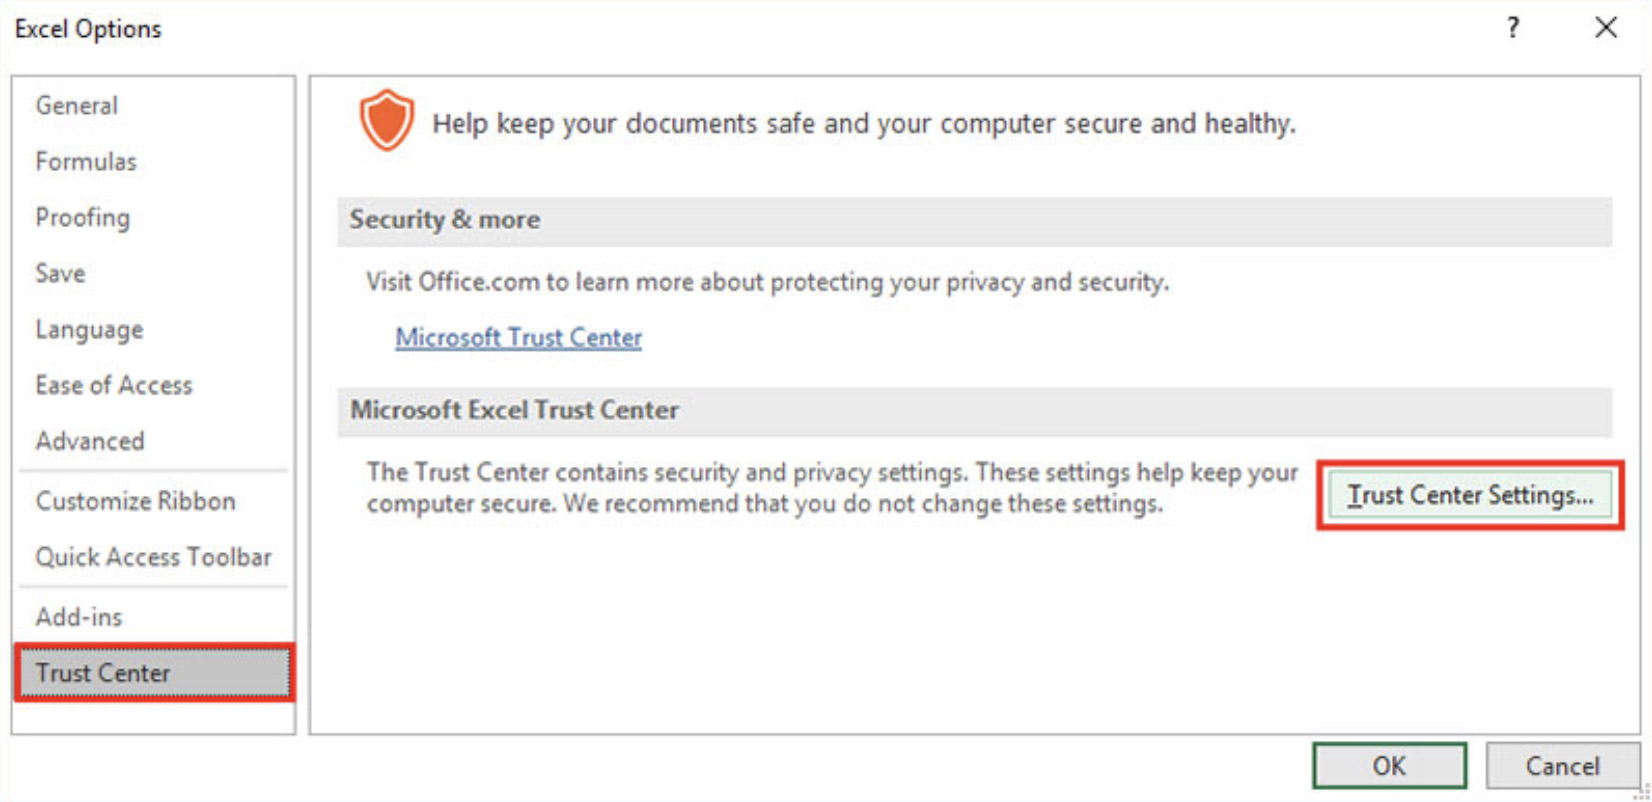Screen dimensions: 1652x802
Task: Click the Security & more section header
Action: (444, 220)
